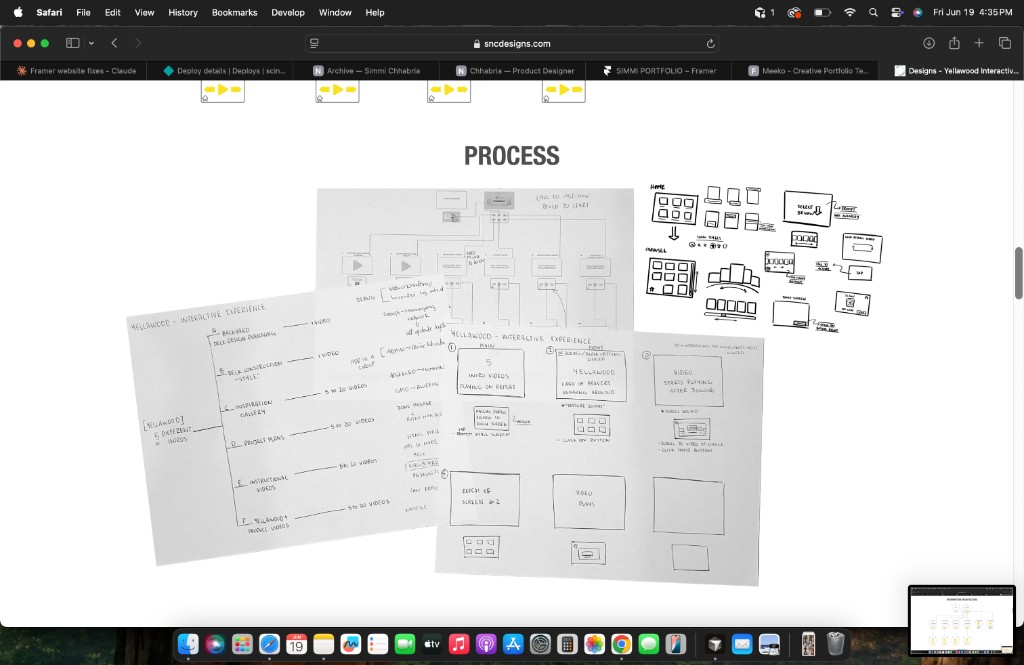Screen dimensions: 1024x665
Task: Open App Store from the Dock
Action: [513, 644]
